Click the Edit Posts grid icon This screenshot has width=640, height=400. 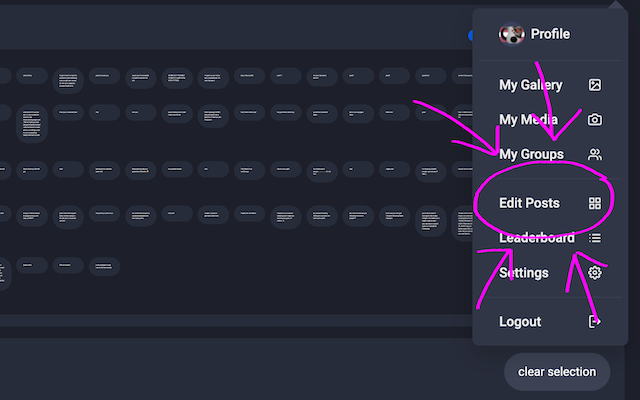tap(595, 203)
